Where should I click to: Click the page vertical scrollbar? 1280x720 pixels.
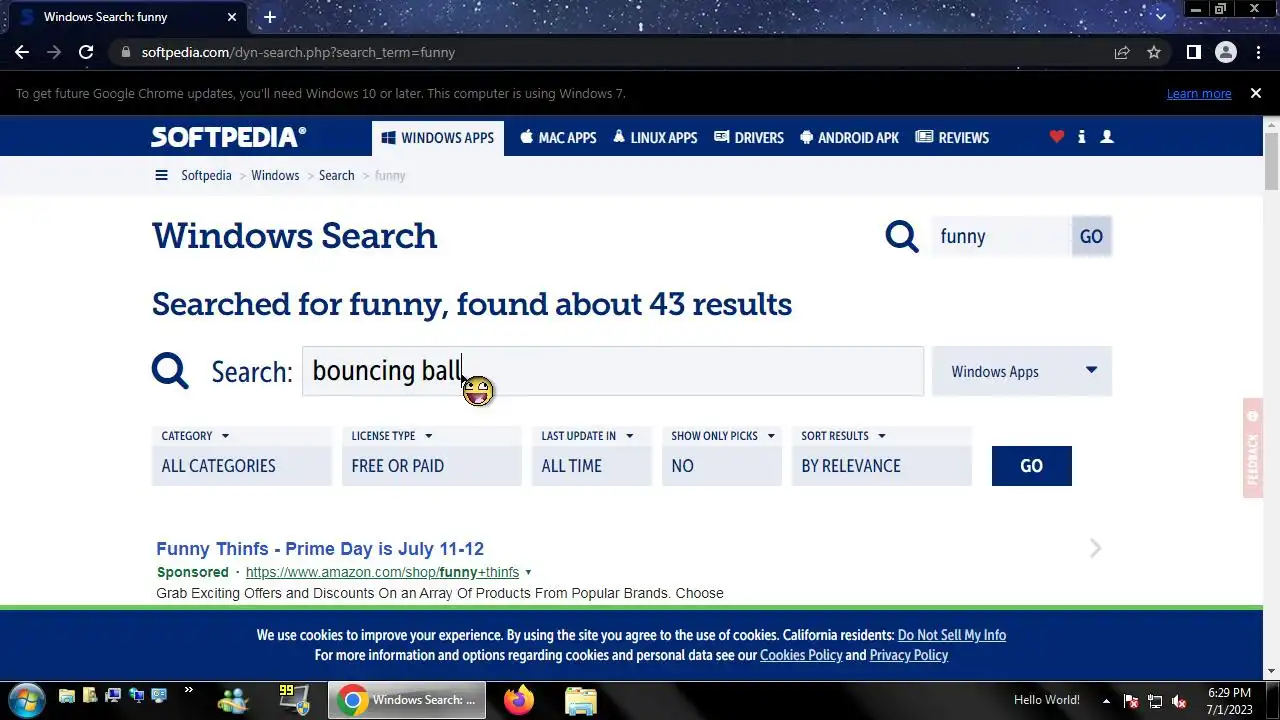pos(1272,161)
